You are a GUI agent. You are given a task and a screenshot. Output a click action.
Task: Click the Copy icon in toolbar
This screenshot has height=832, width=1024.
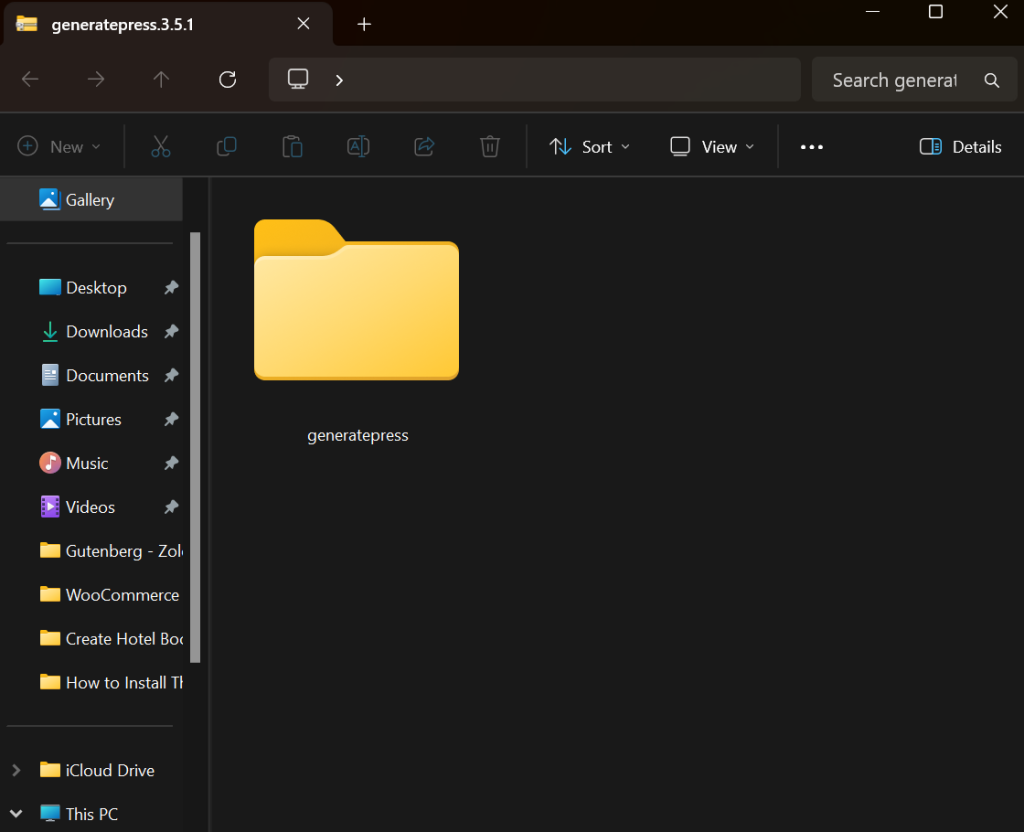(x=226, y=147)
